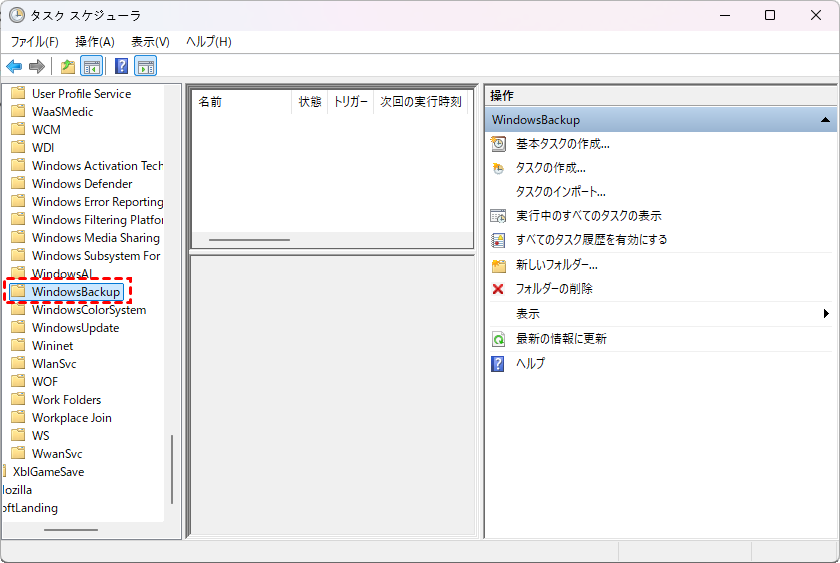Click the 新しいフォルダー folder icon
Viewport: 840px width, 563px height.
[499, 266]
